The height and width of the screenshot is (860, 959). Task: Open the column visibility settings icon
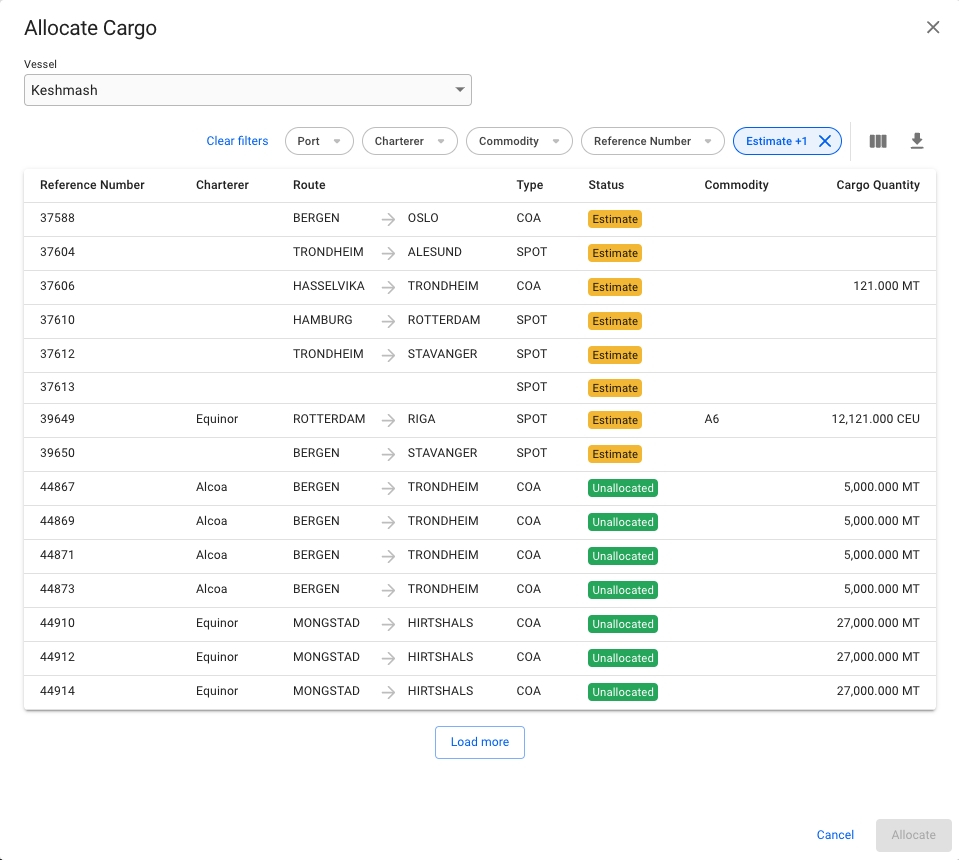coord(878,141)
